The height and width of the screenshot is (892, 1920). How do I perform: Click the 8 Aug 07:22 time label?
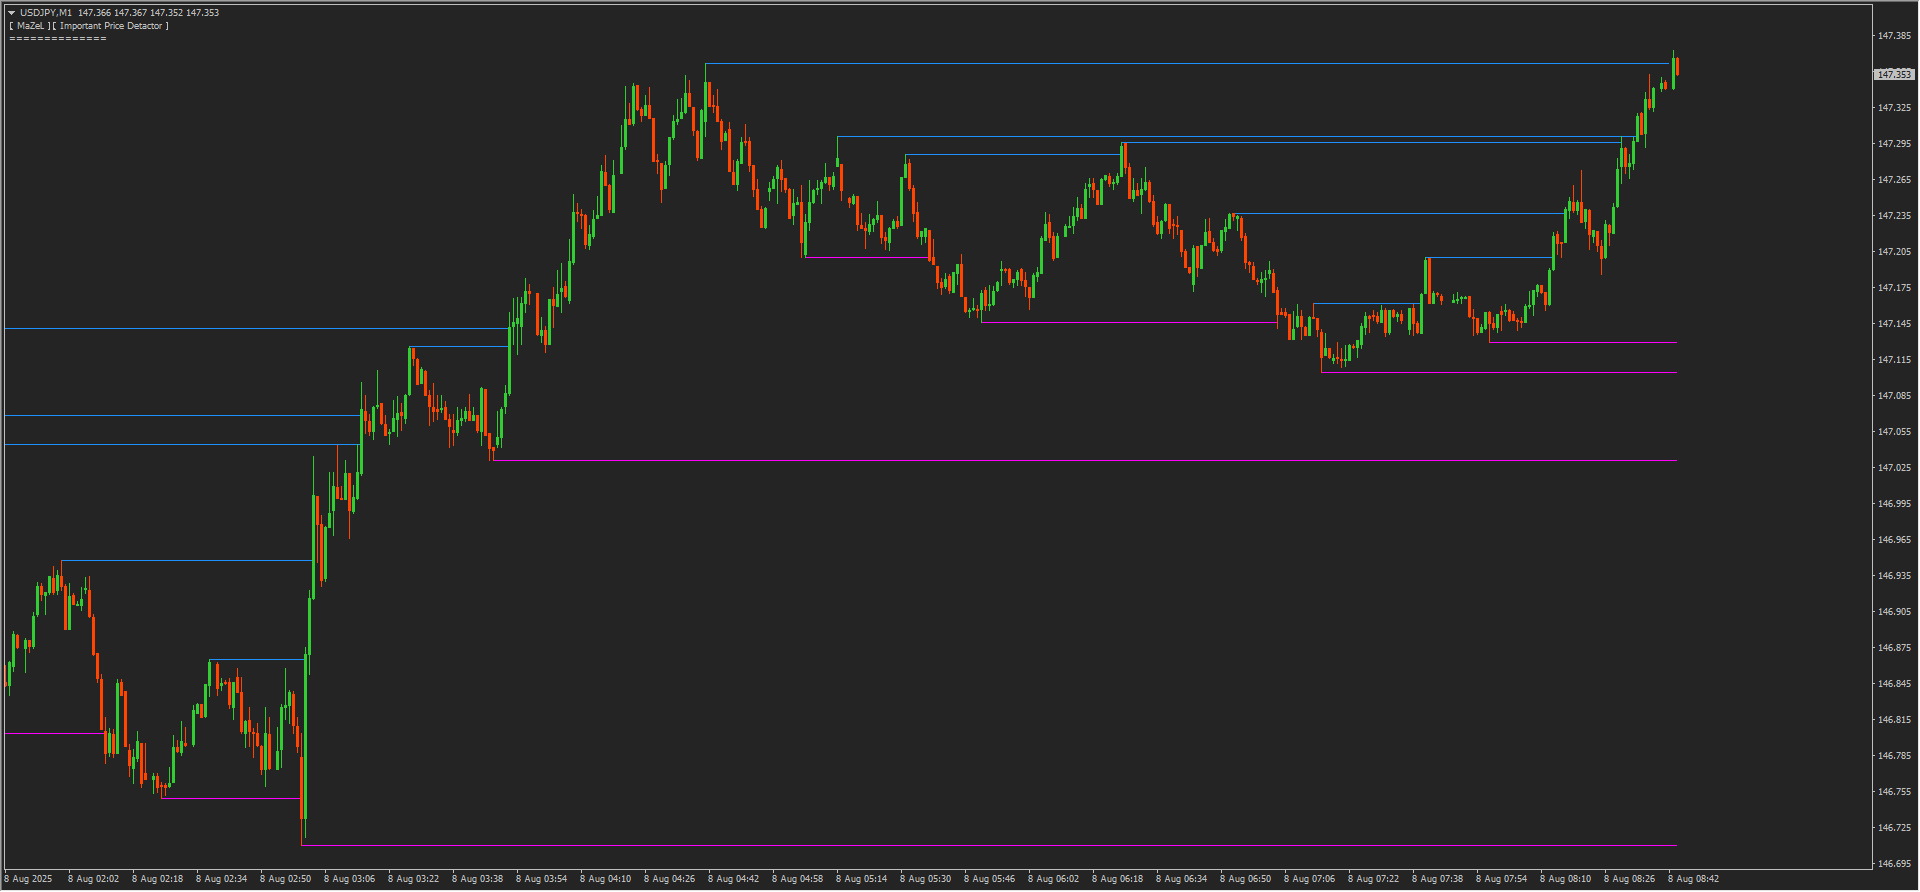coord(1373,880)
